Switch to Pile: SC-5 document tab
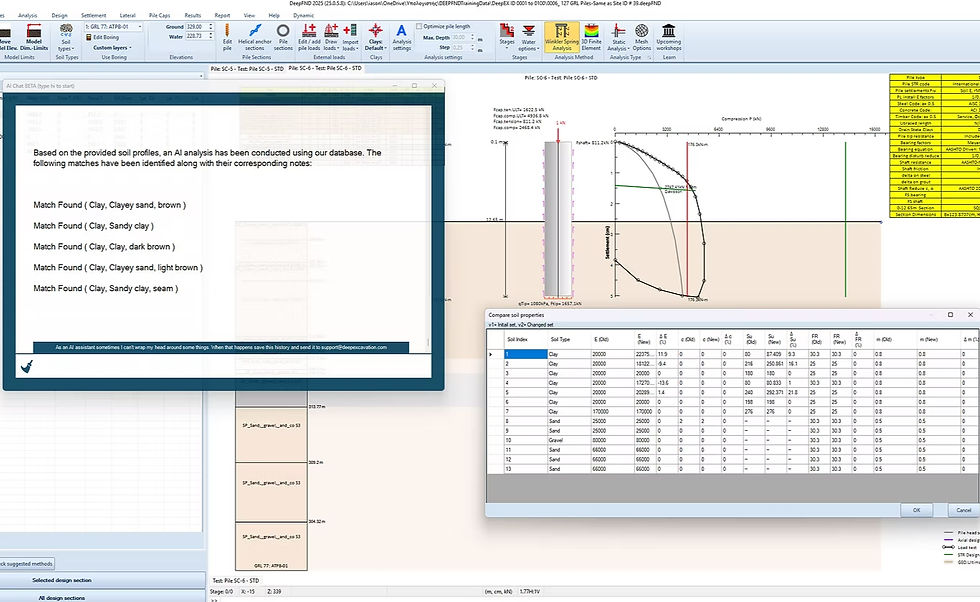 tap(246, 68)
